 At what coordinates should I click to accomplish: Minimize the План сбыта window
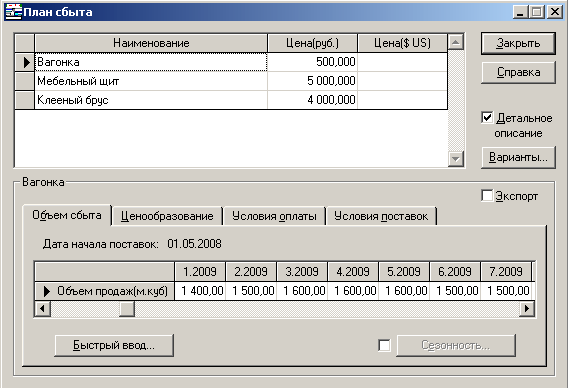[x=520, y=12]
